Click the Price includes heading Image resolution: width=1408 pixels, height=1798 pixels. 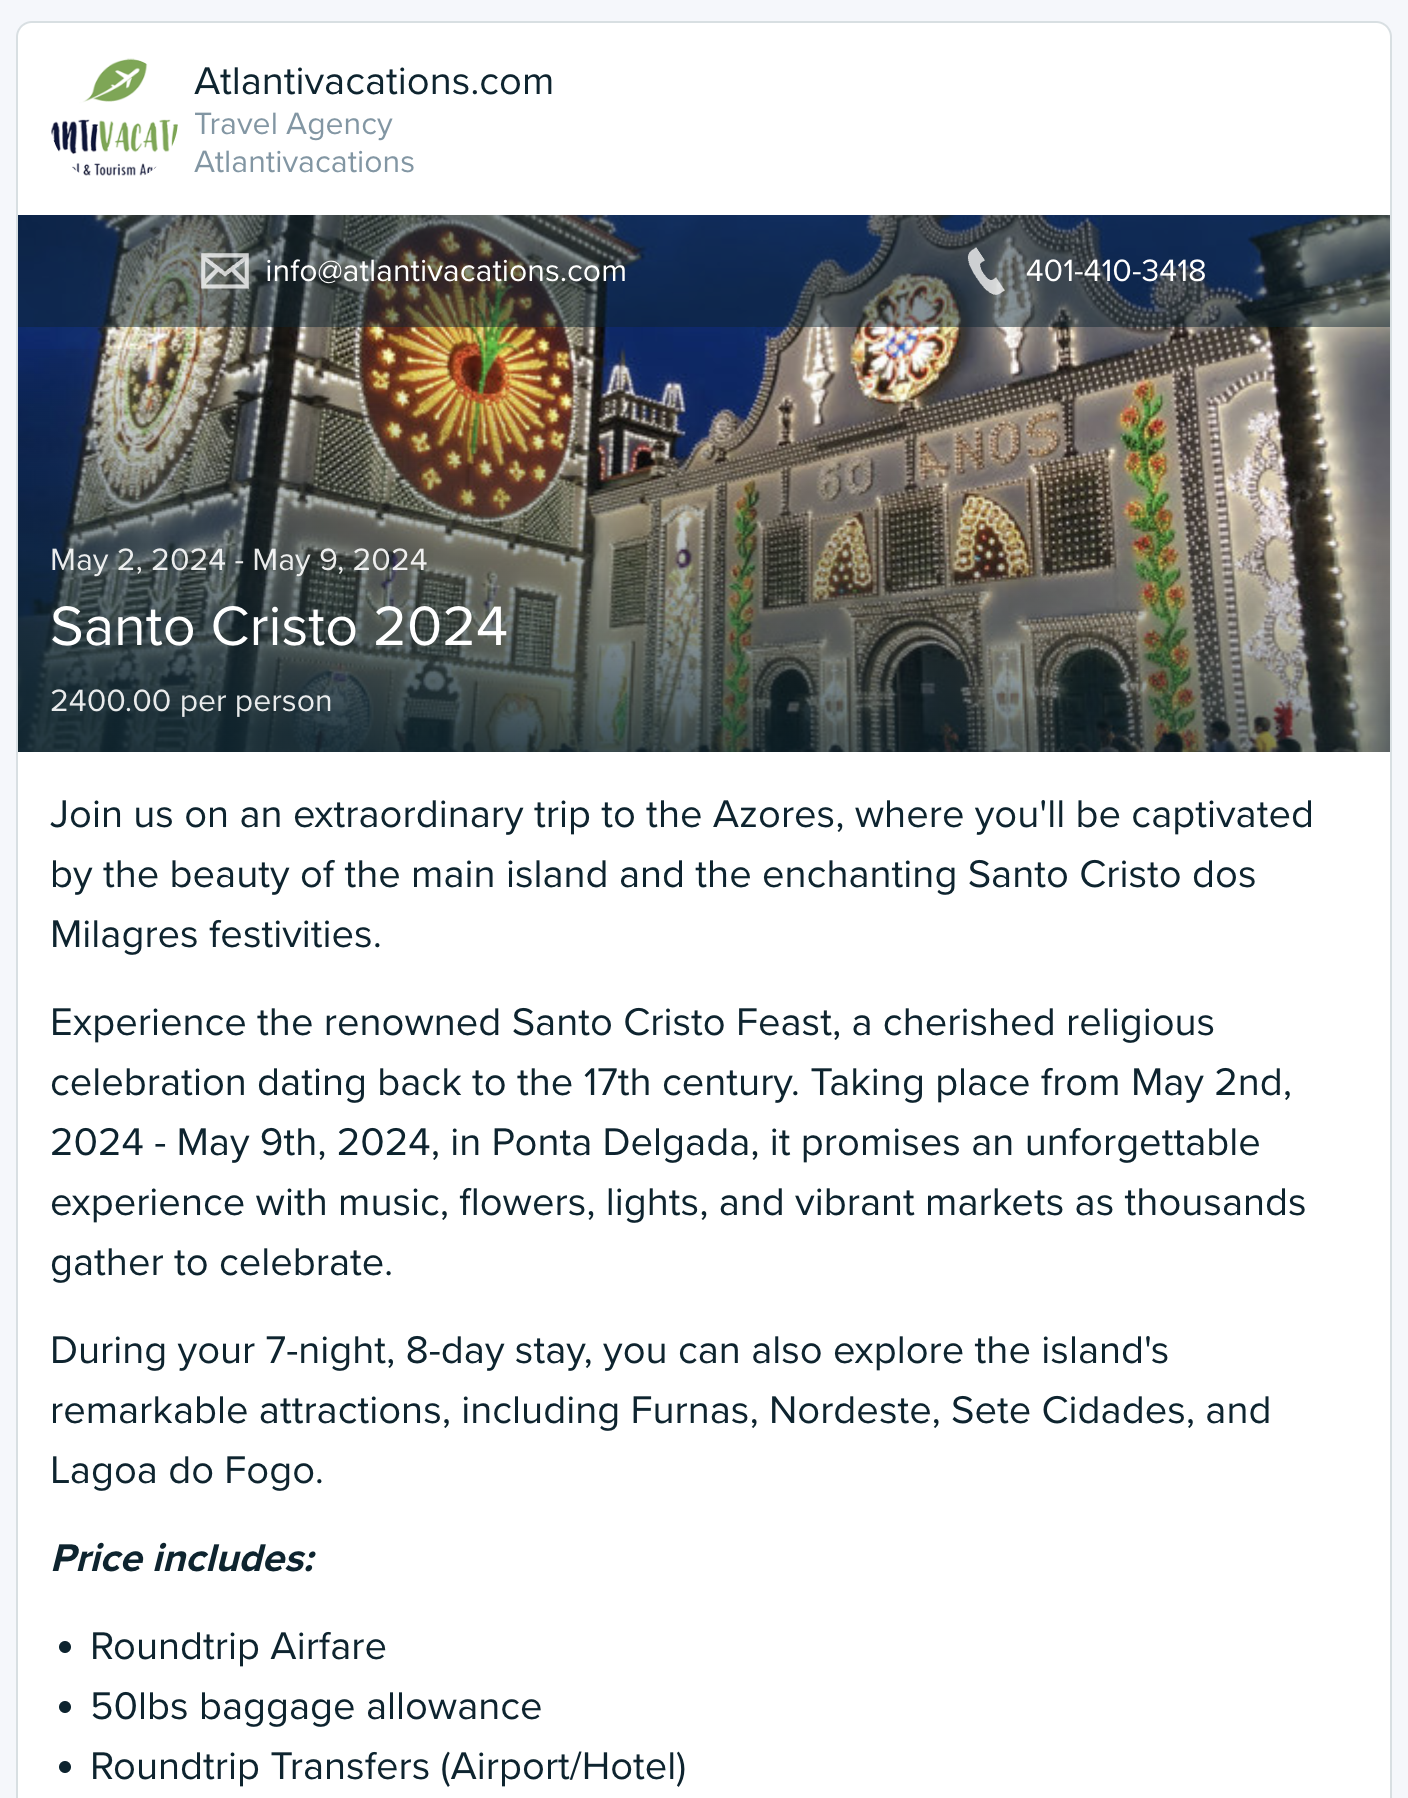coord(184,1558)
